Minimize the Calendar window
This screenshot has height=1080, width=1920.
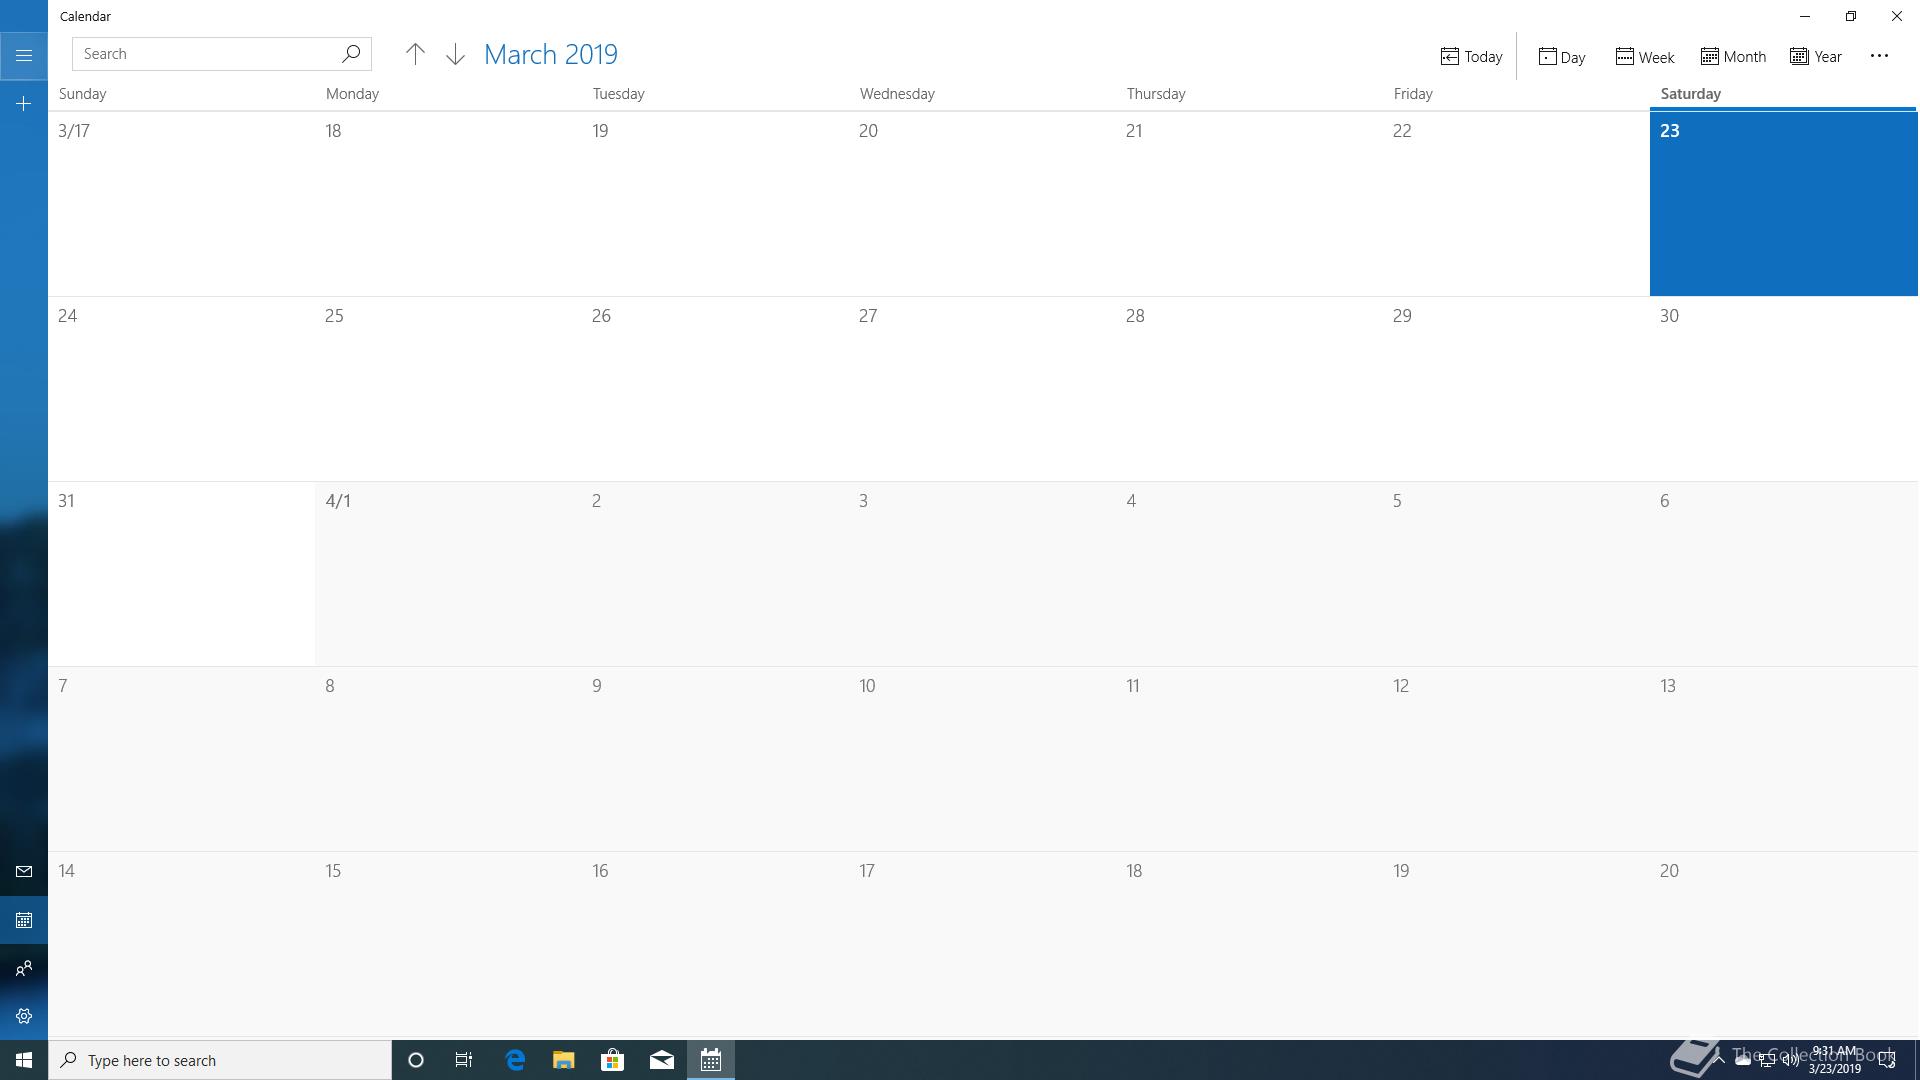click(1805, 16)
